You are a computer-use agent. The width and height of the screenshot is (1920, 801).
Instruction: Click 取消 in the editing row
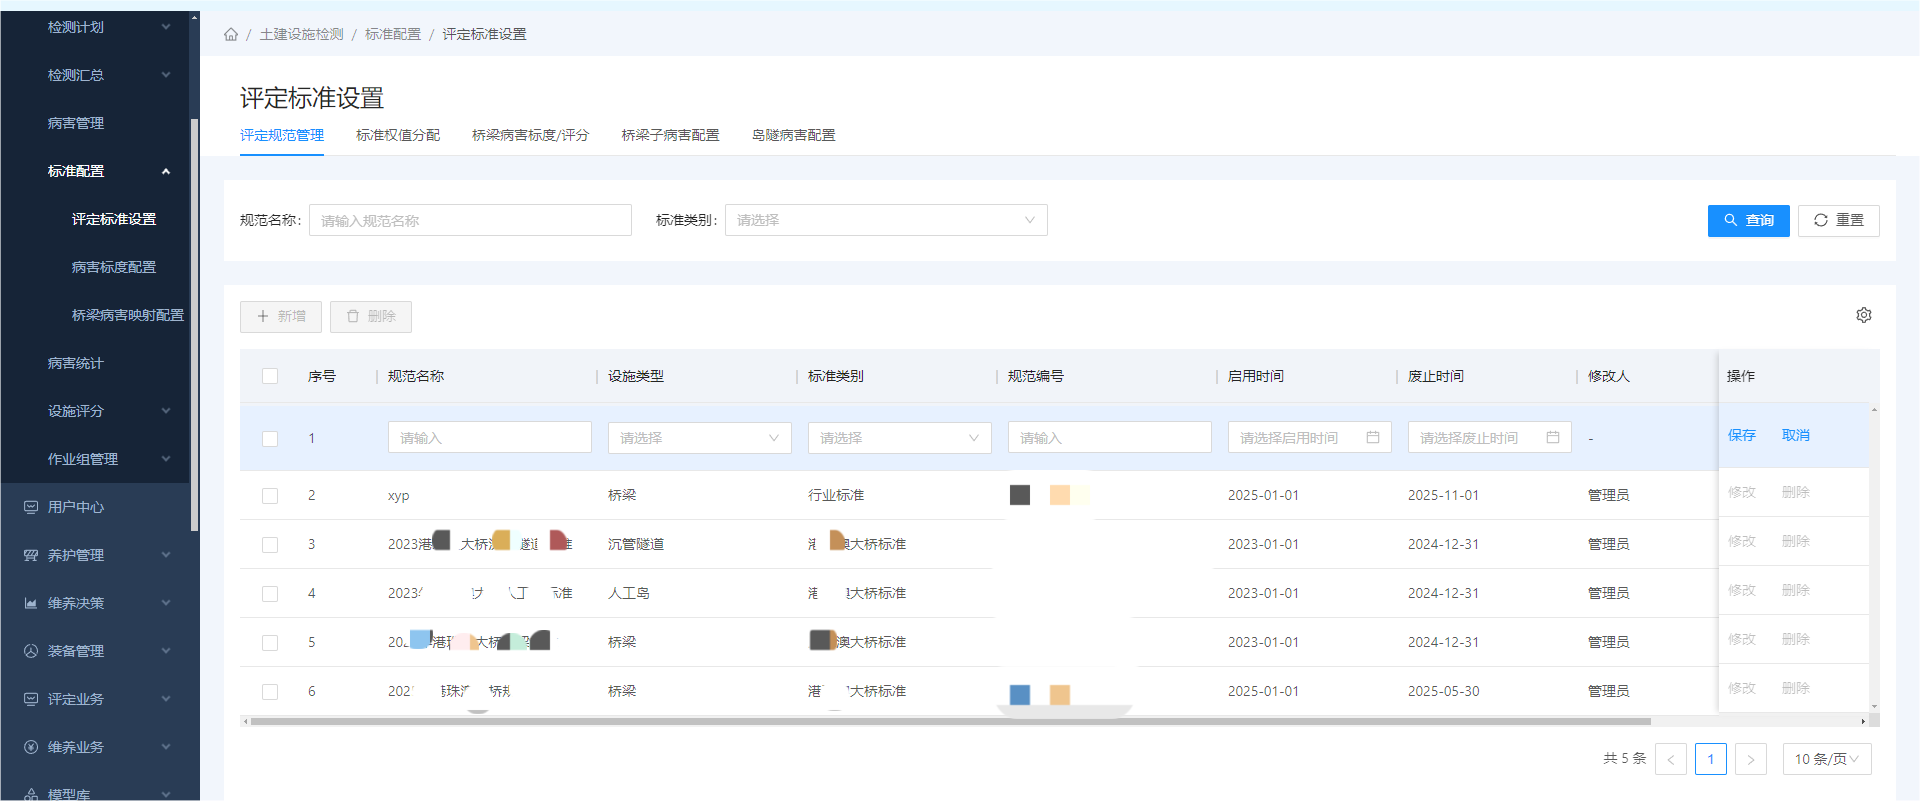click(x=1796, y=435)
